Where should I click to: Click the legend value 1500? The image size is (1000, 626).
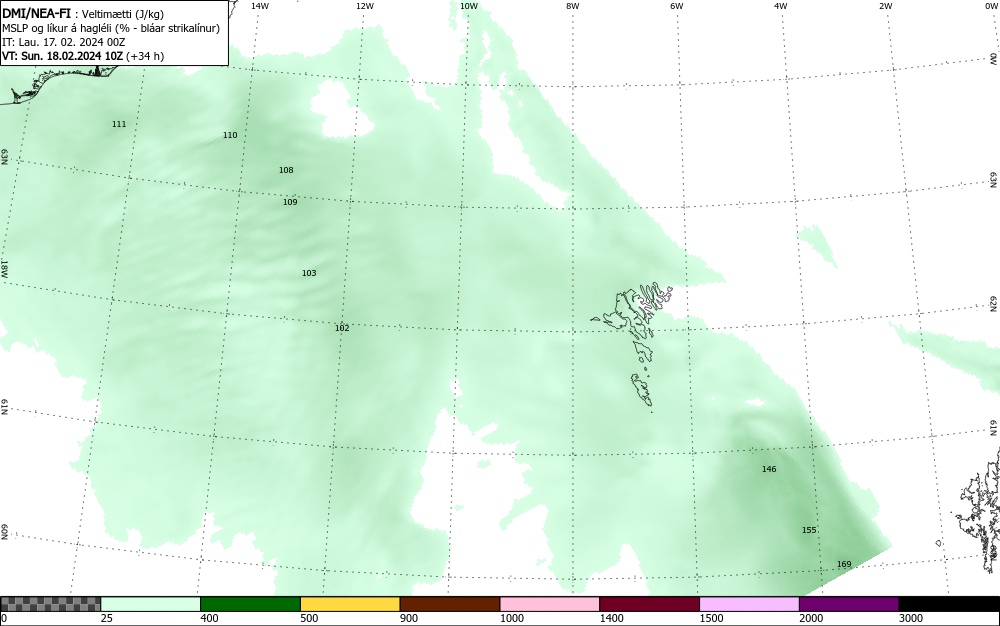711,618
